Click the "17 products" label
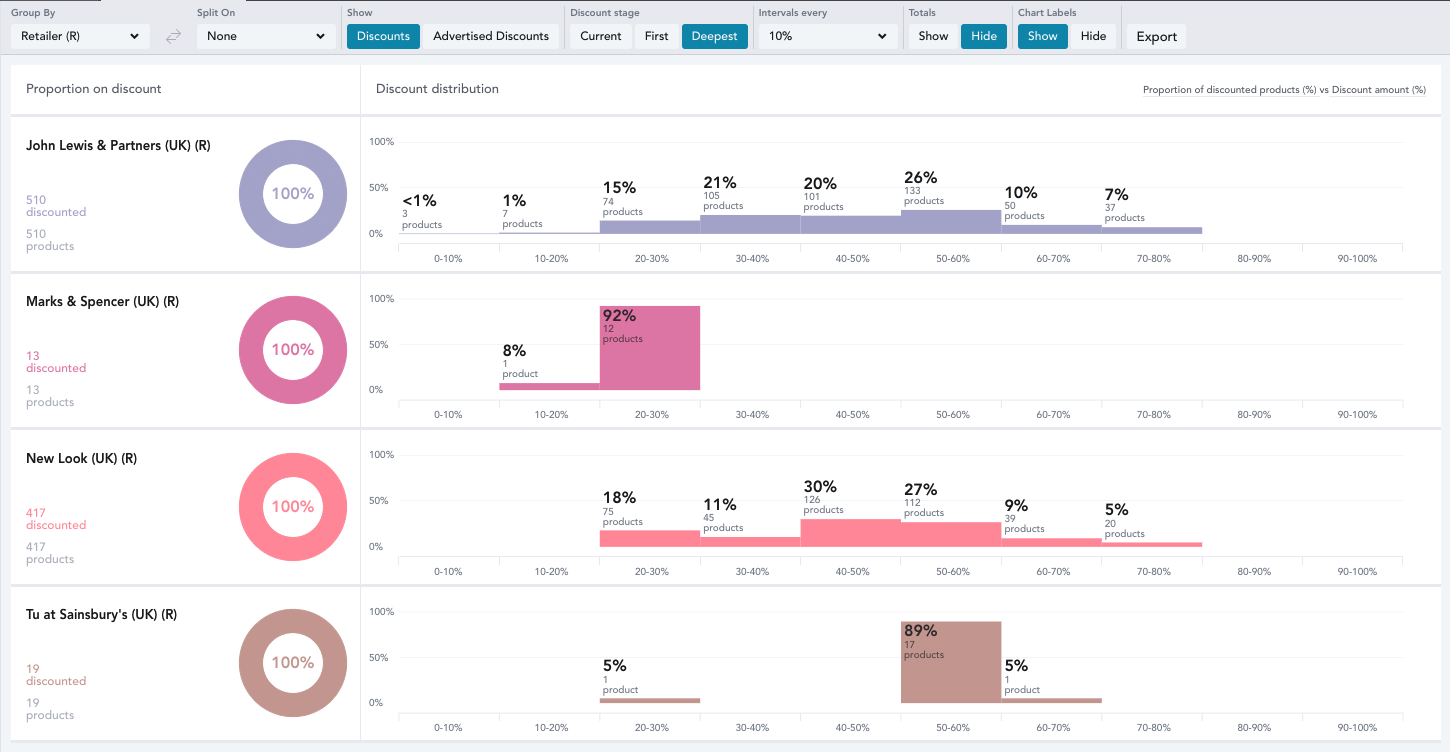The height and width of the screenshot is (752, 1450). pos(923,650)
